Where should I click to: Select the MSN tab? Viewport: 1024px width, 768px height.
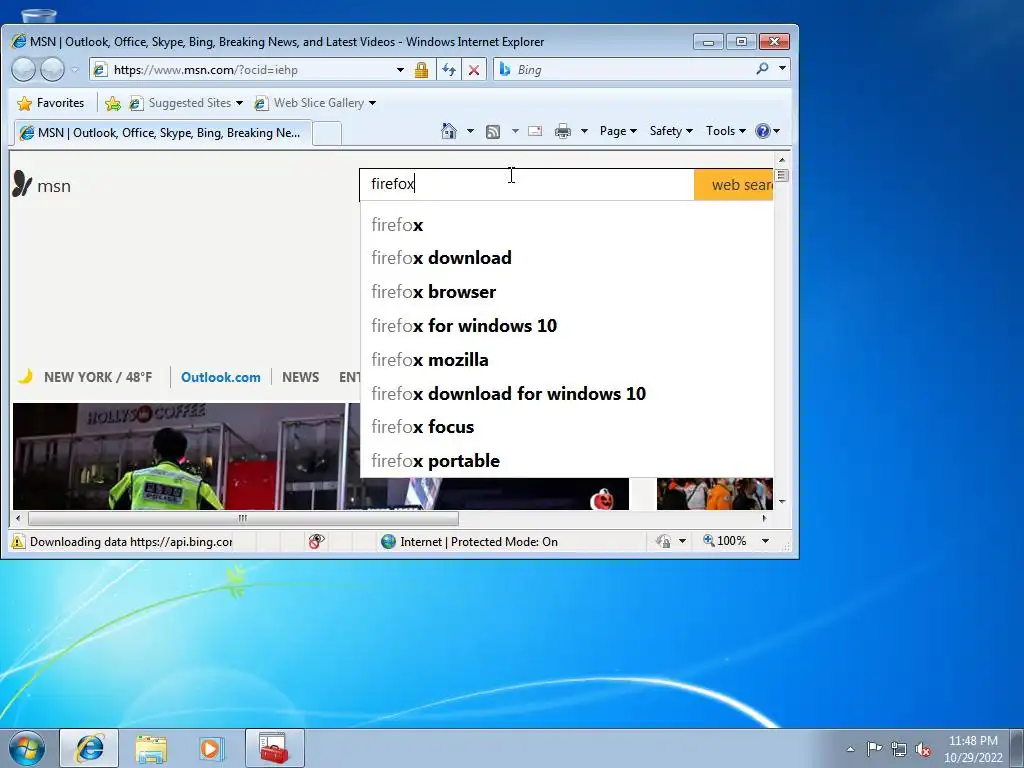pos(161,133)
